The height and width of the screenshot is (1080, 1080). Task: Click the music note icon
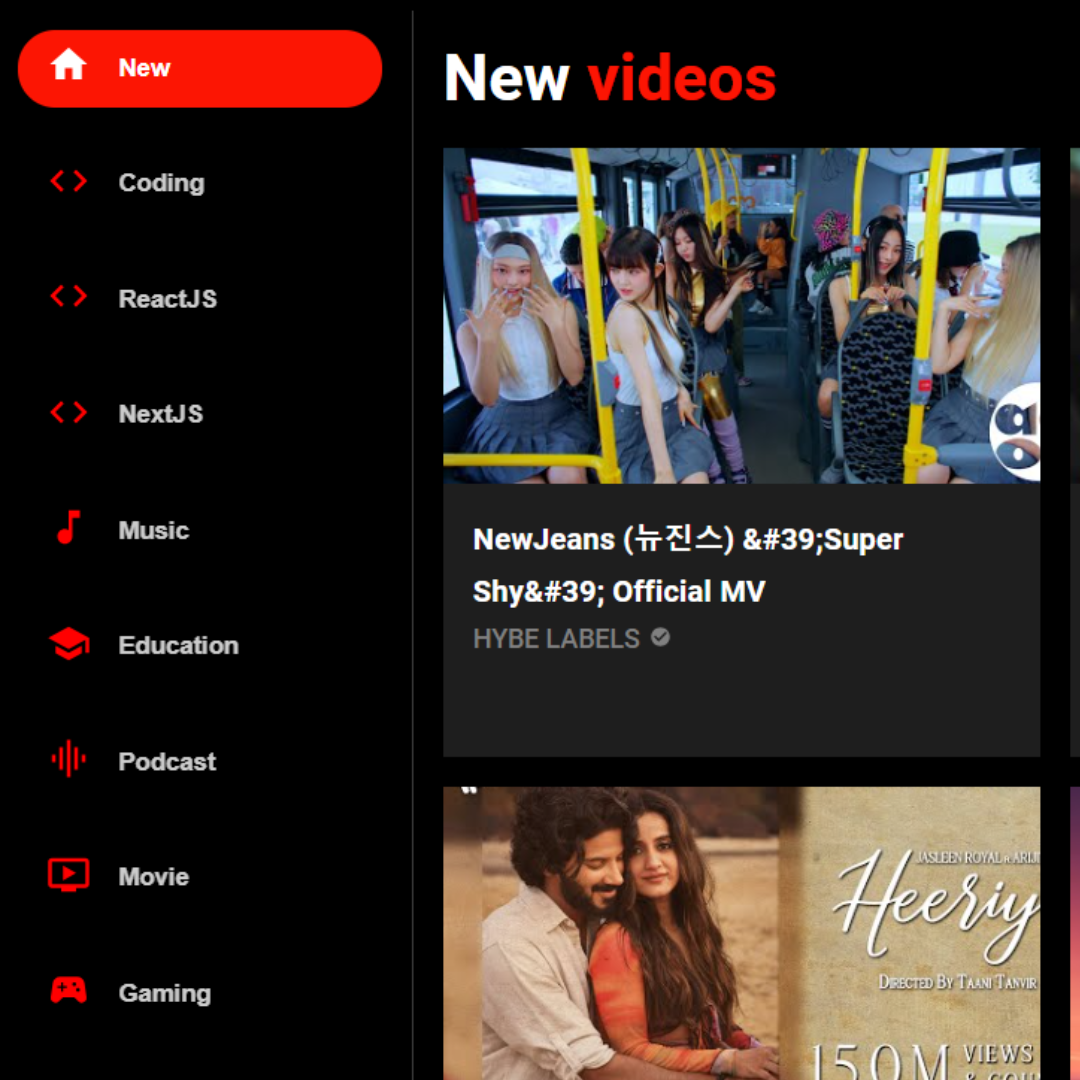click(68, 528)
